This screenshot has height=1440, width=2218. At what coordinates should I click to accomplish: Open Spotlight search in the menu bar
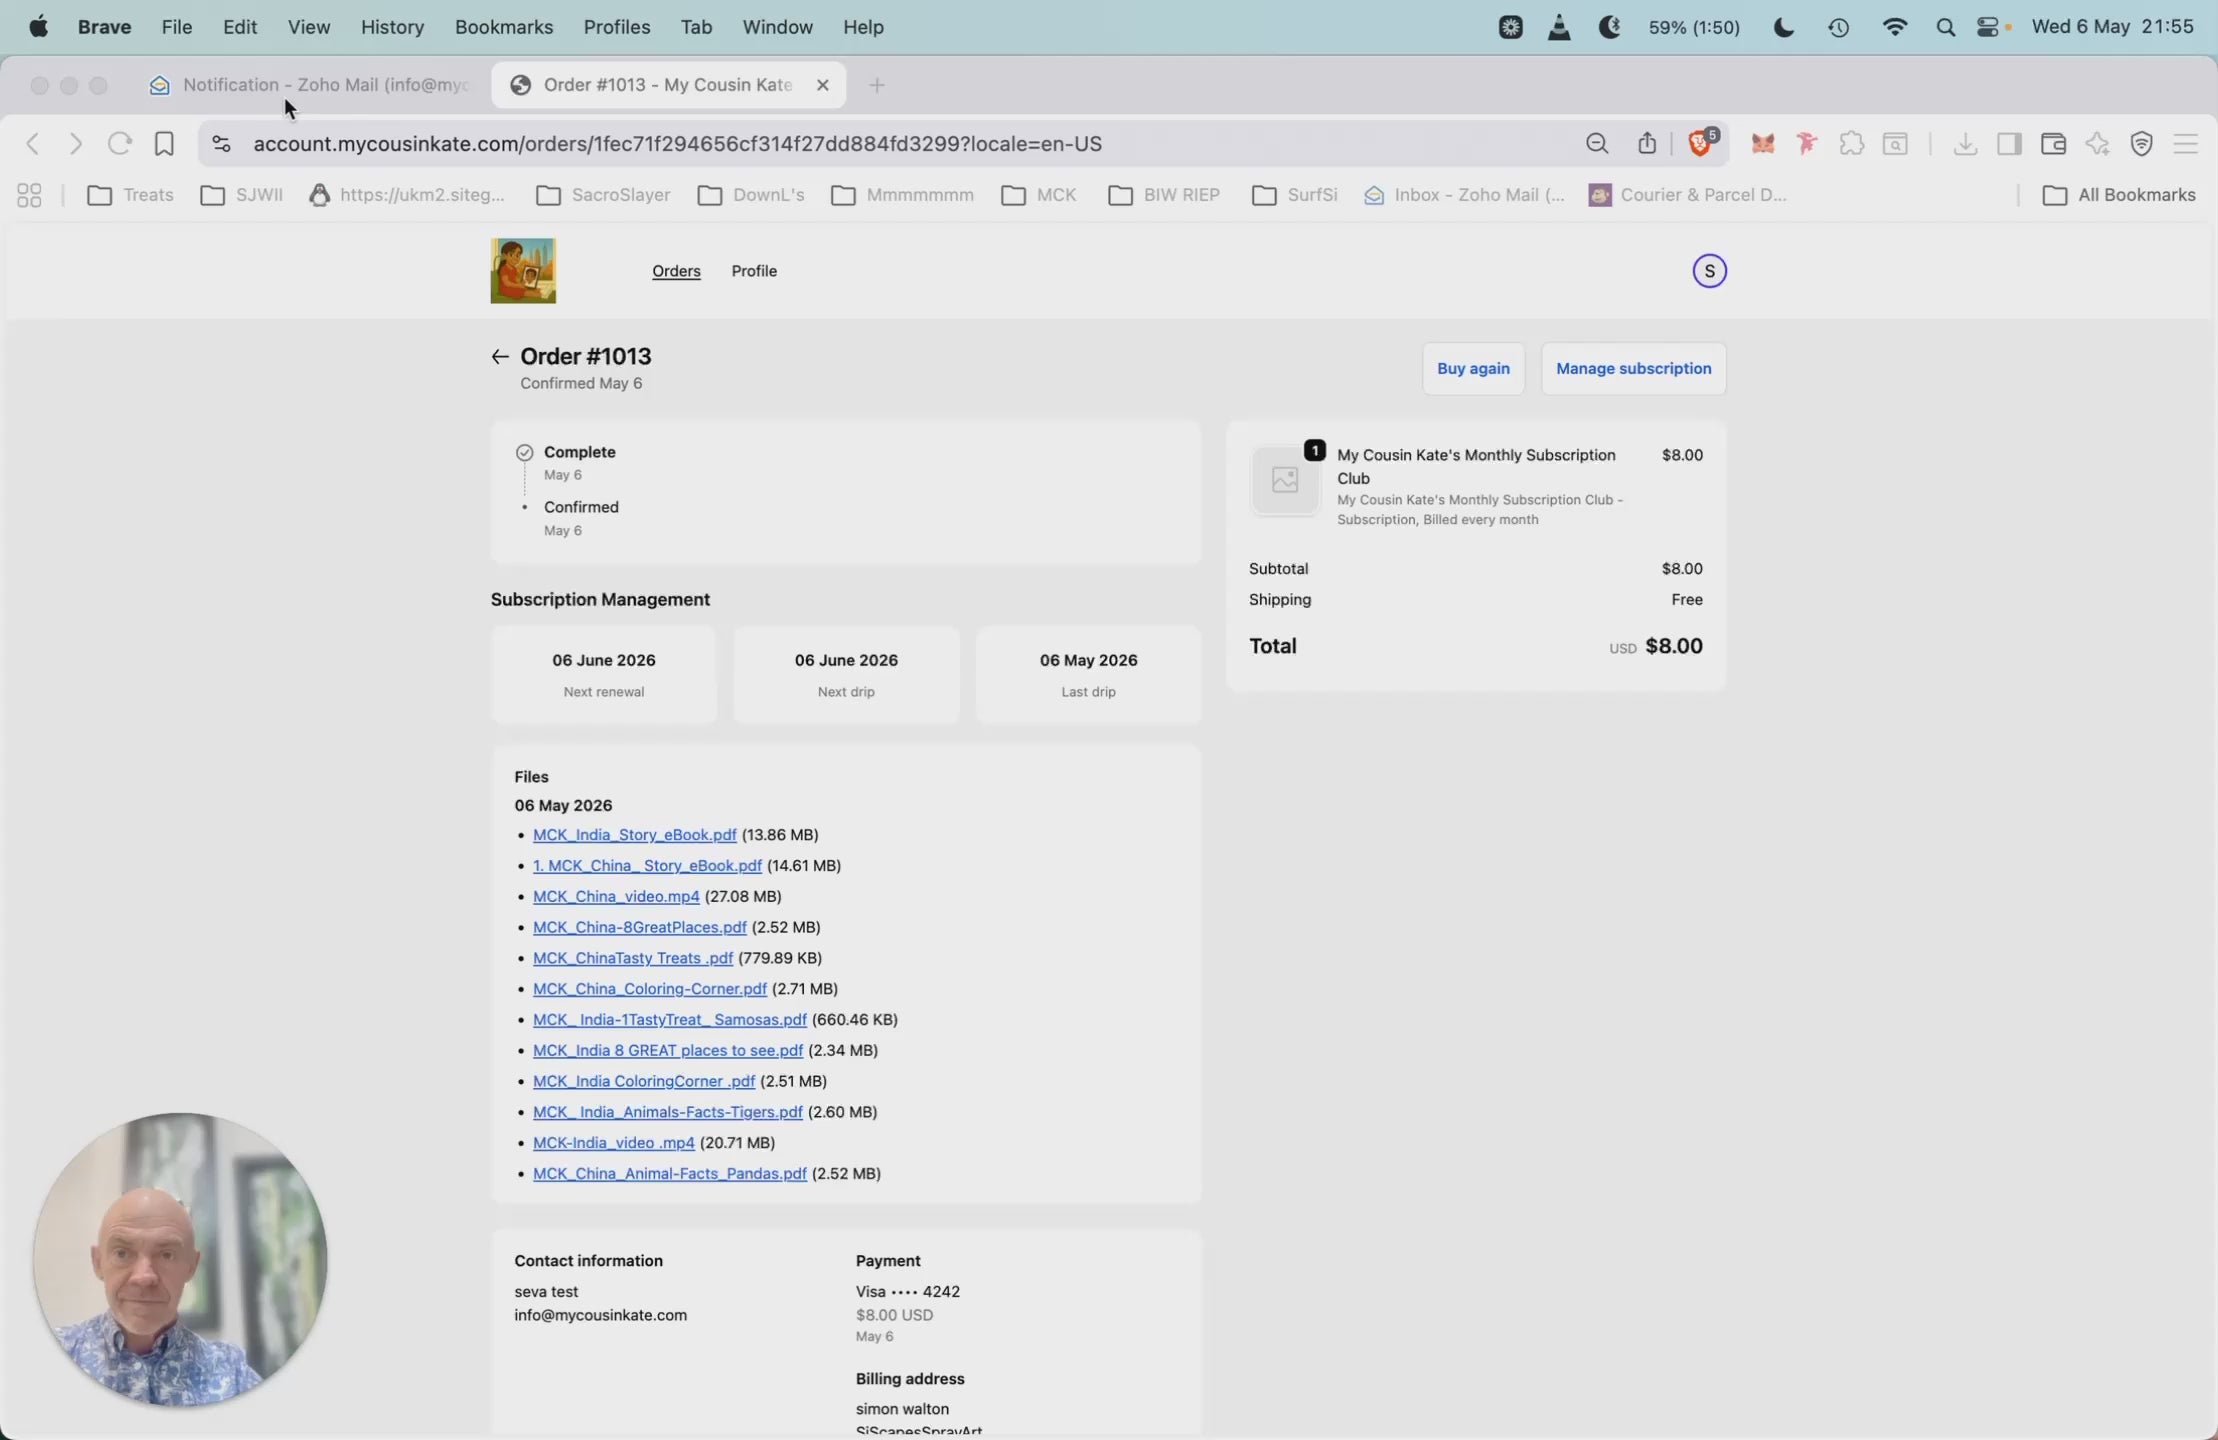[x=1945, y=27]
